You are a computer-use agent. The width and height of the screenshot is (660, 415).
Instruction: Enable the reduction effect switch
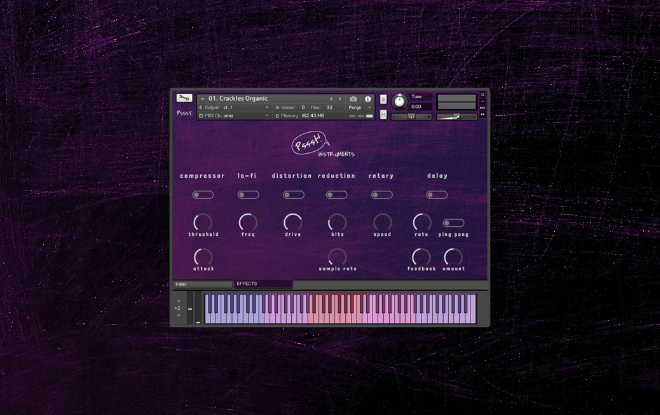click(337, 195)
